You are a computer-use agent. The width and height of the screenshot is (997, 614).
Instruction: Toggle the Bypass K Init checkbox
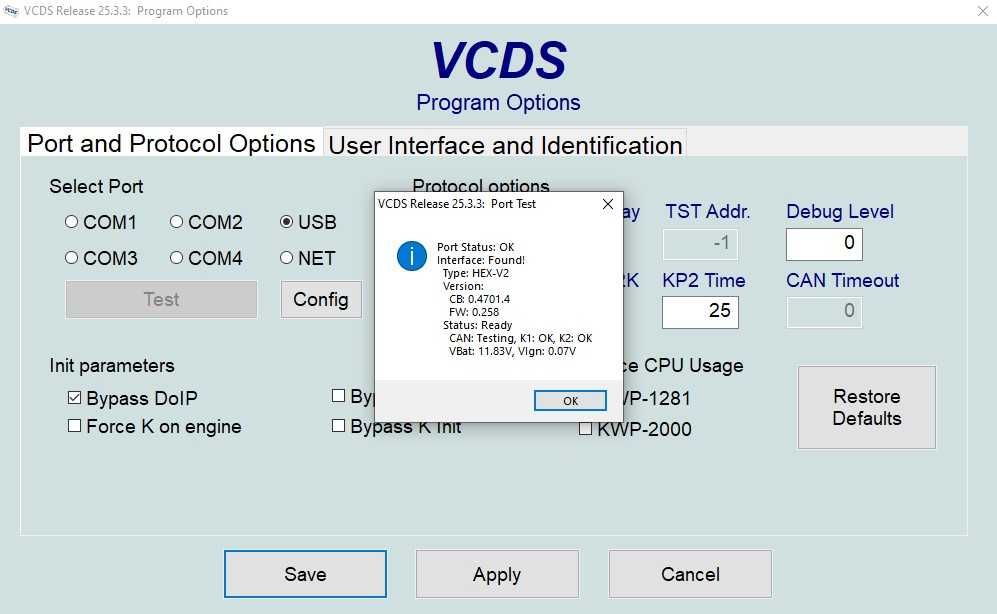coord(338,426)
